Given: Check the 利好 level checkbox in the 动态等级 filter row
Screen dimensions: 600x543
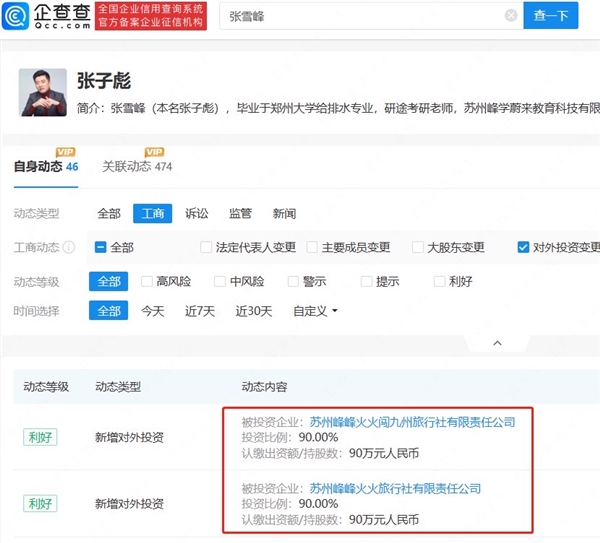Looking at the screenshot, I should [439, 282].
